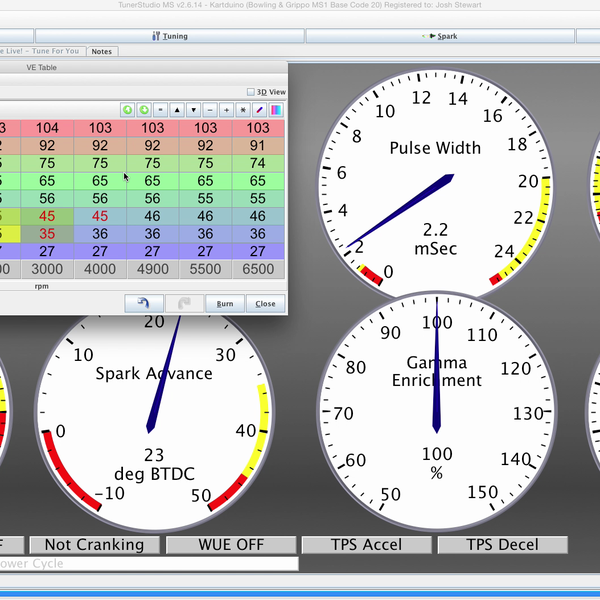Open the Tuning menu
The image size is (600, 600).
[x=170, y=36]
